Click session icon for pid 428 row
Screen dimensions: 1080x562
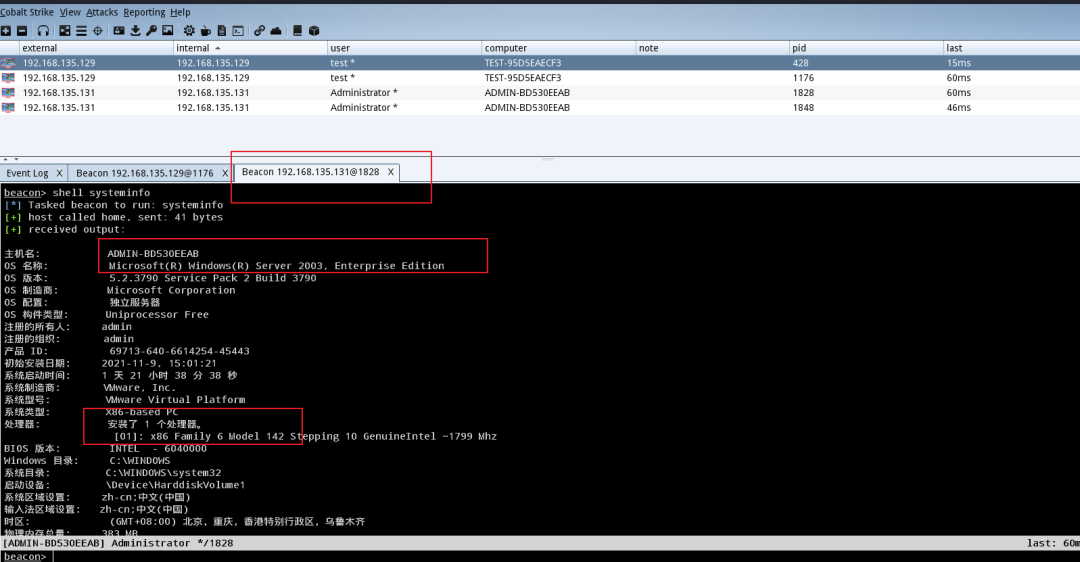(8, 63)
